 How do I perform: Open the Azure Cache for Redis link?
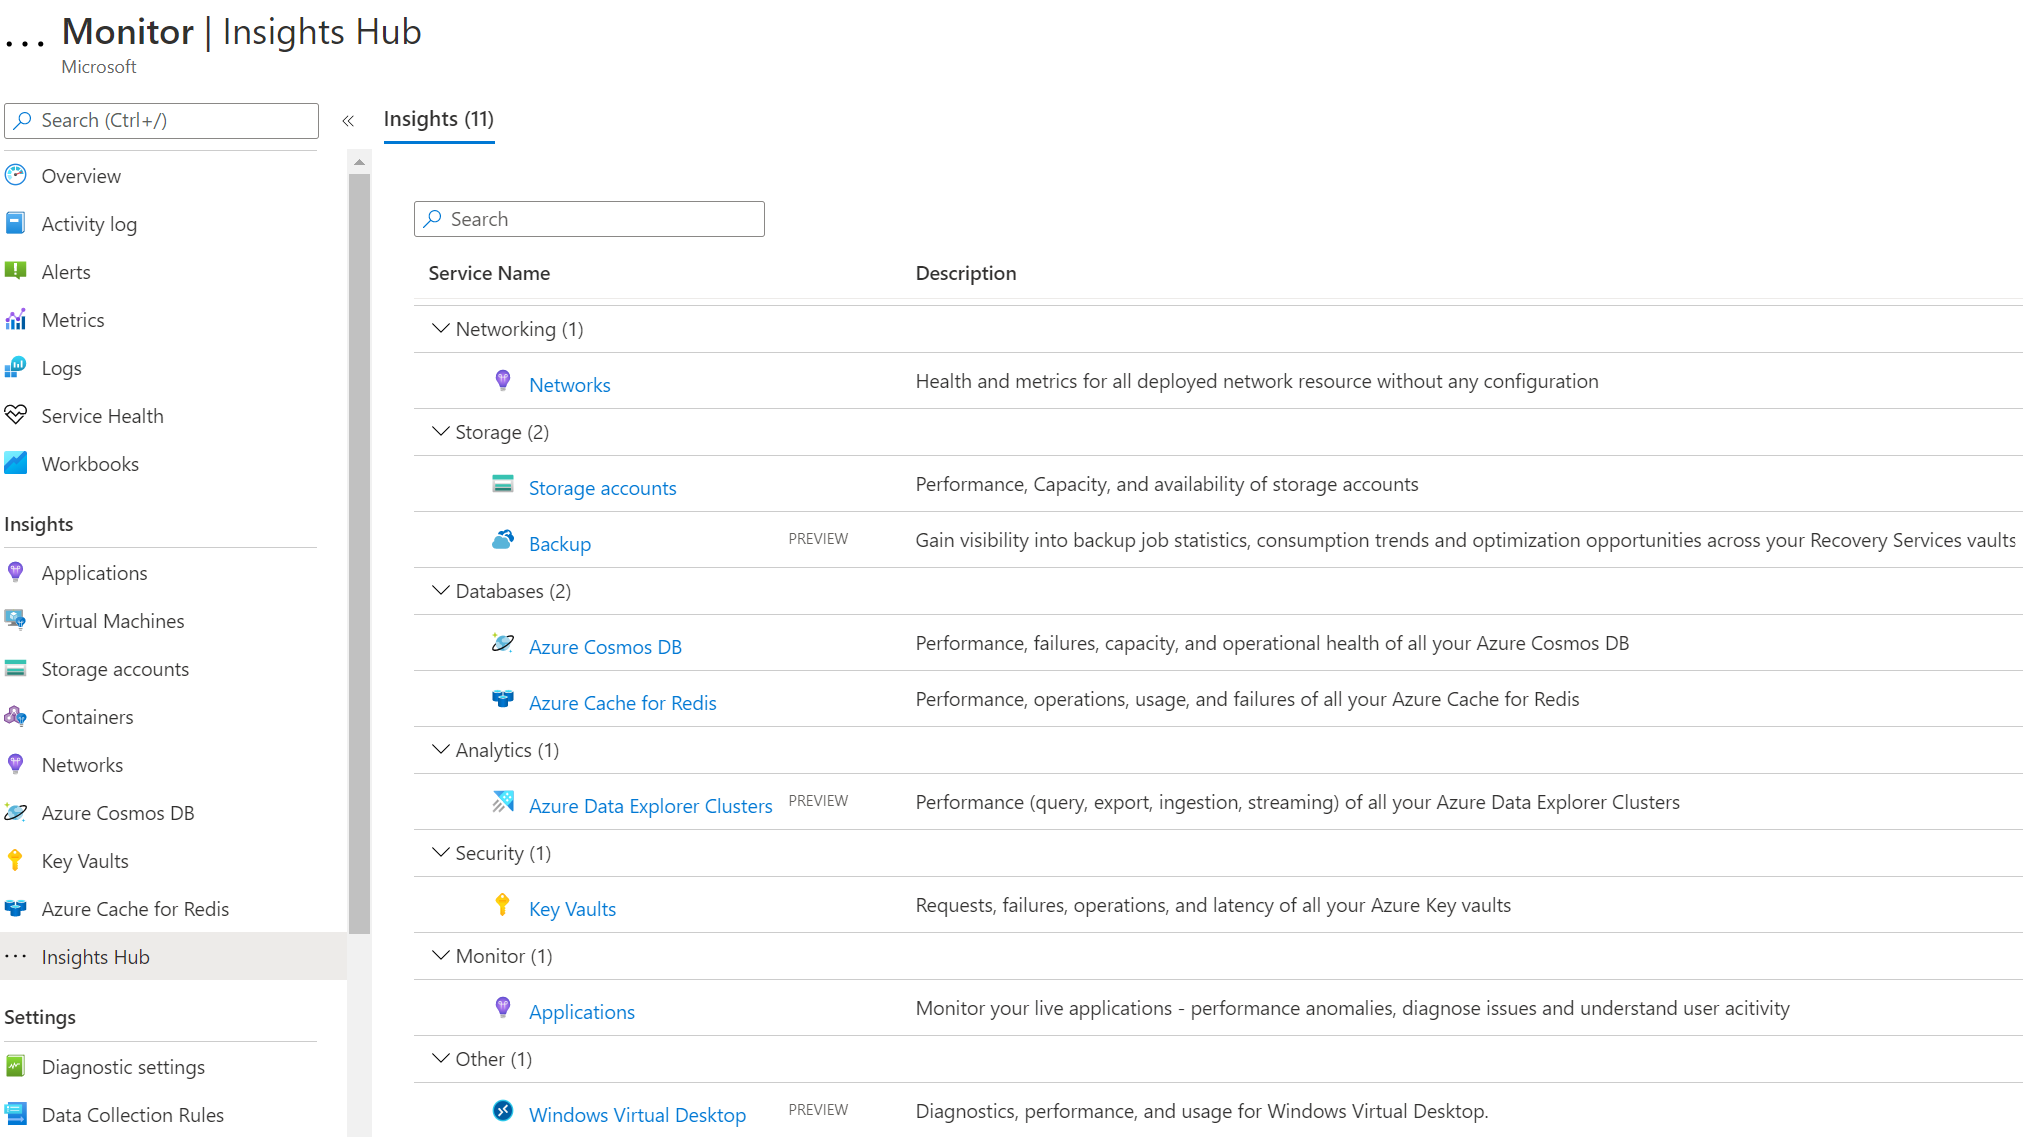(x=622, y=703)
